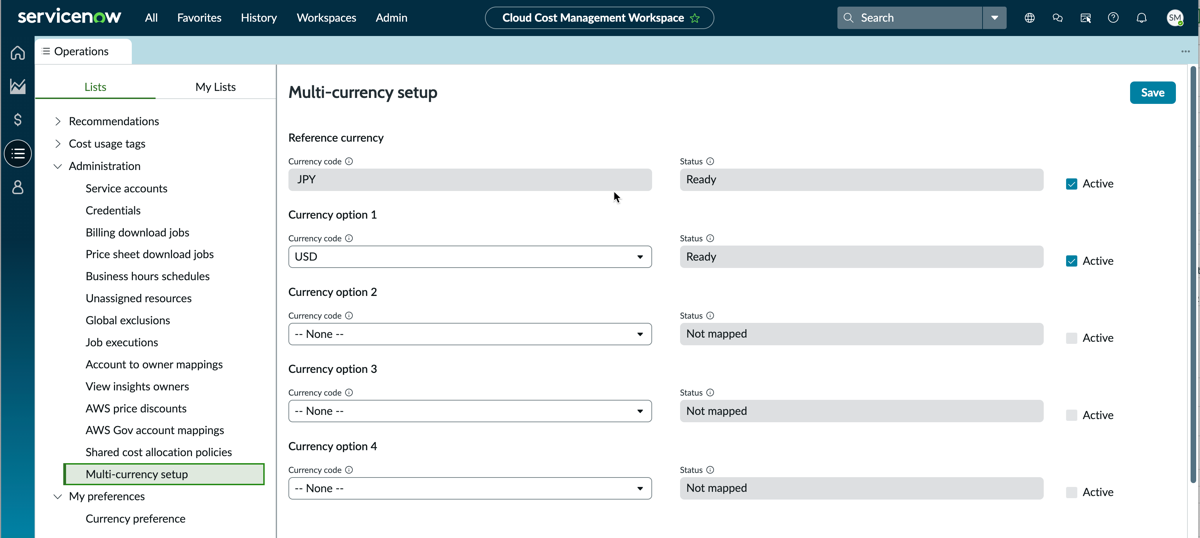Click the JPY reference currency field
This screenshot has height=538, width=1200.
click(x=470, y=180)
